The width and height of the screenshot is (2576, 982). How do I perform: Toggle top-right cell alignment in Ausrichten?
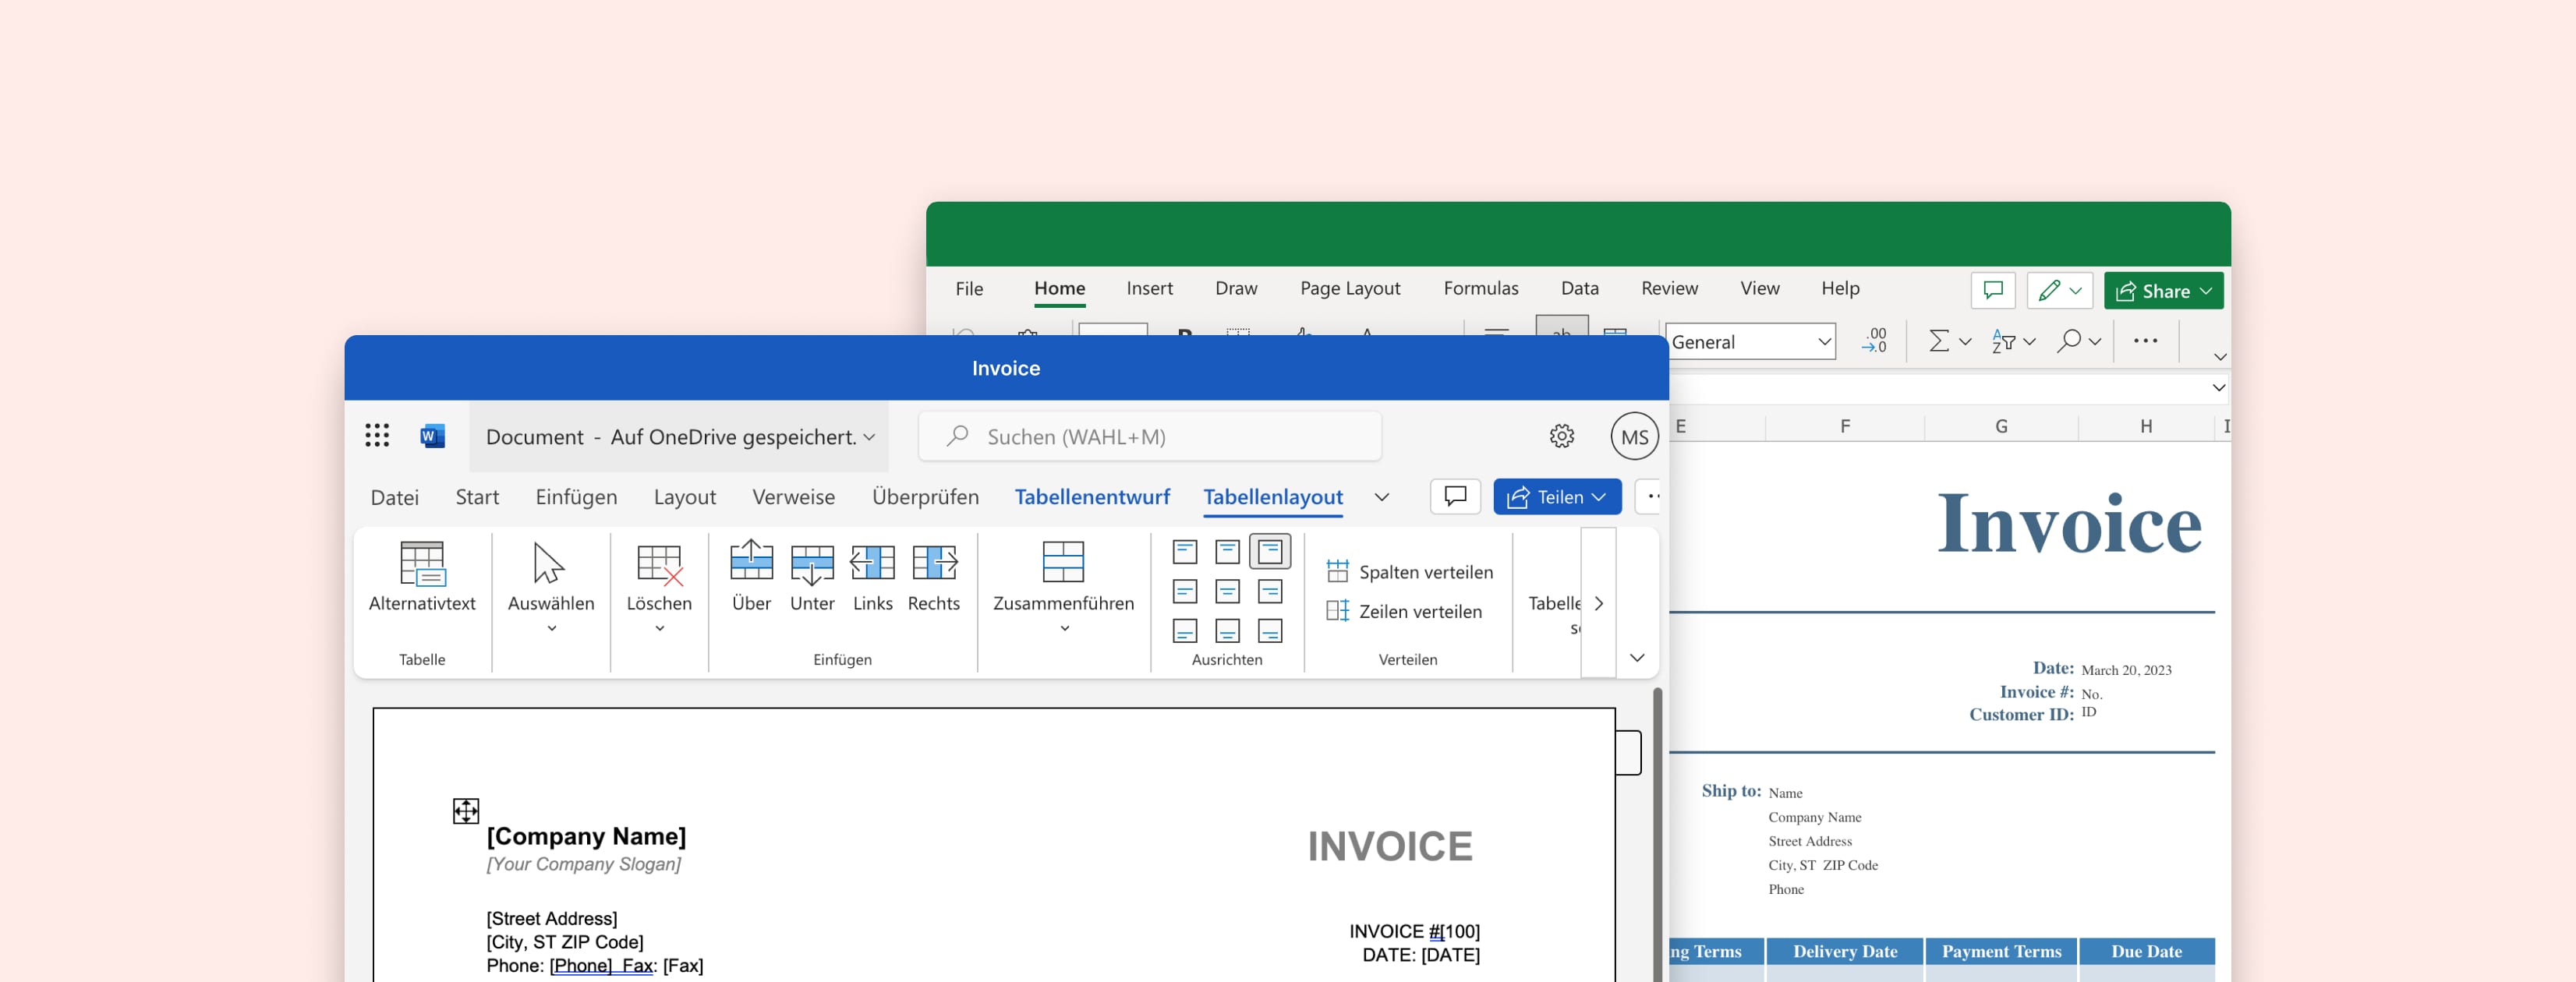point(1270,551)
